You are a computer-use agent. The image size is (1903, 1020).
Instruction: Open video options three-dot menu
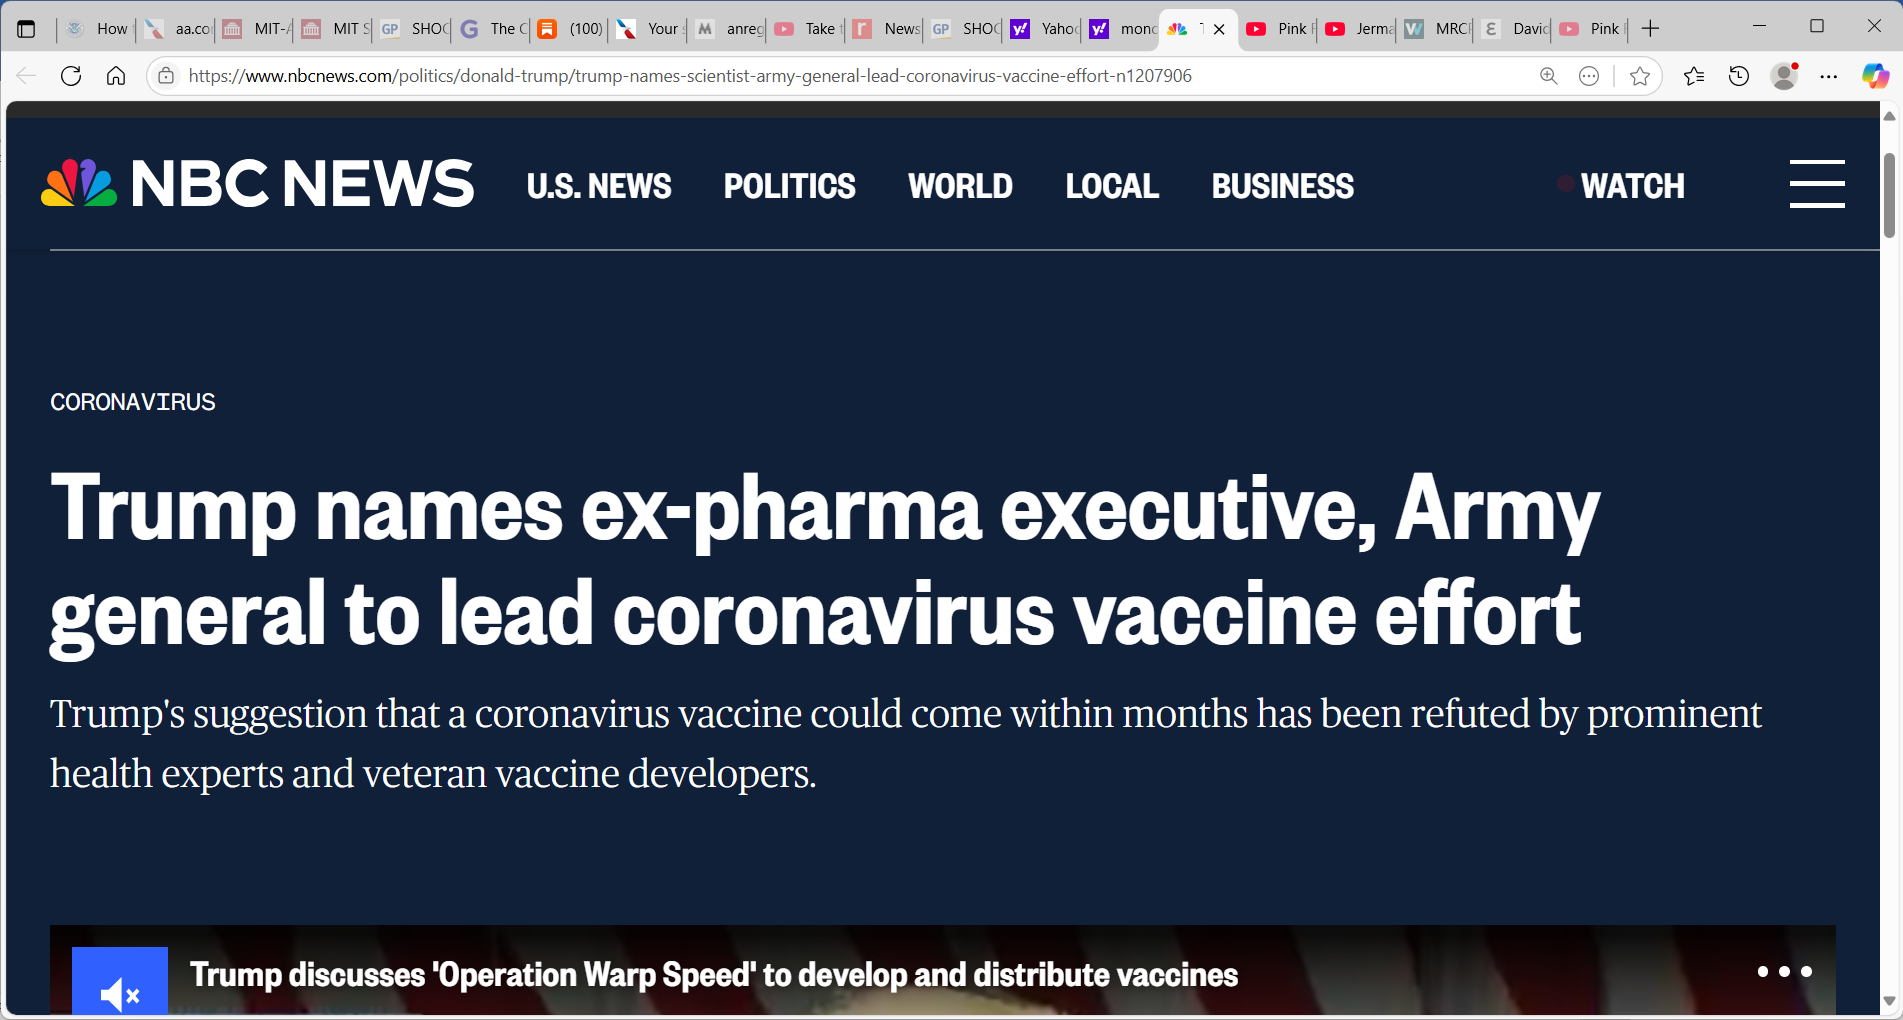click(x=1785, y=972)
